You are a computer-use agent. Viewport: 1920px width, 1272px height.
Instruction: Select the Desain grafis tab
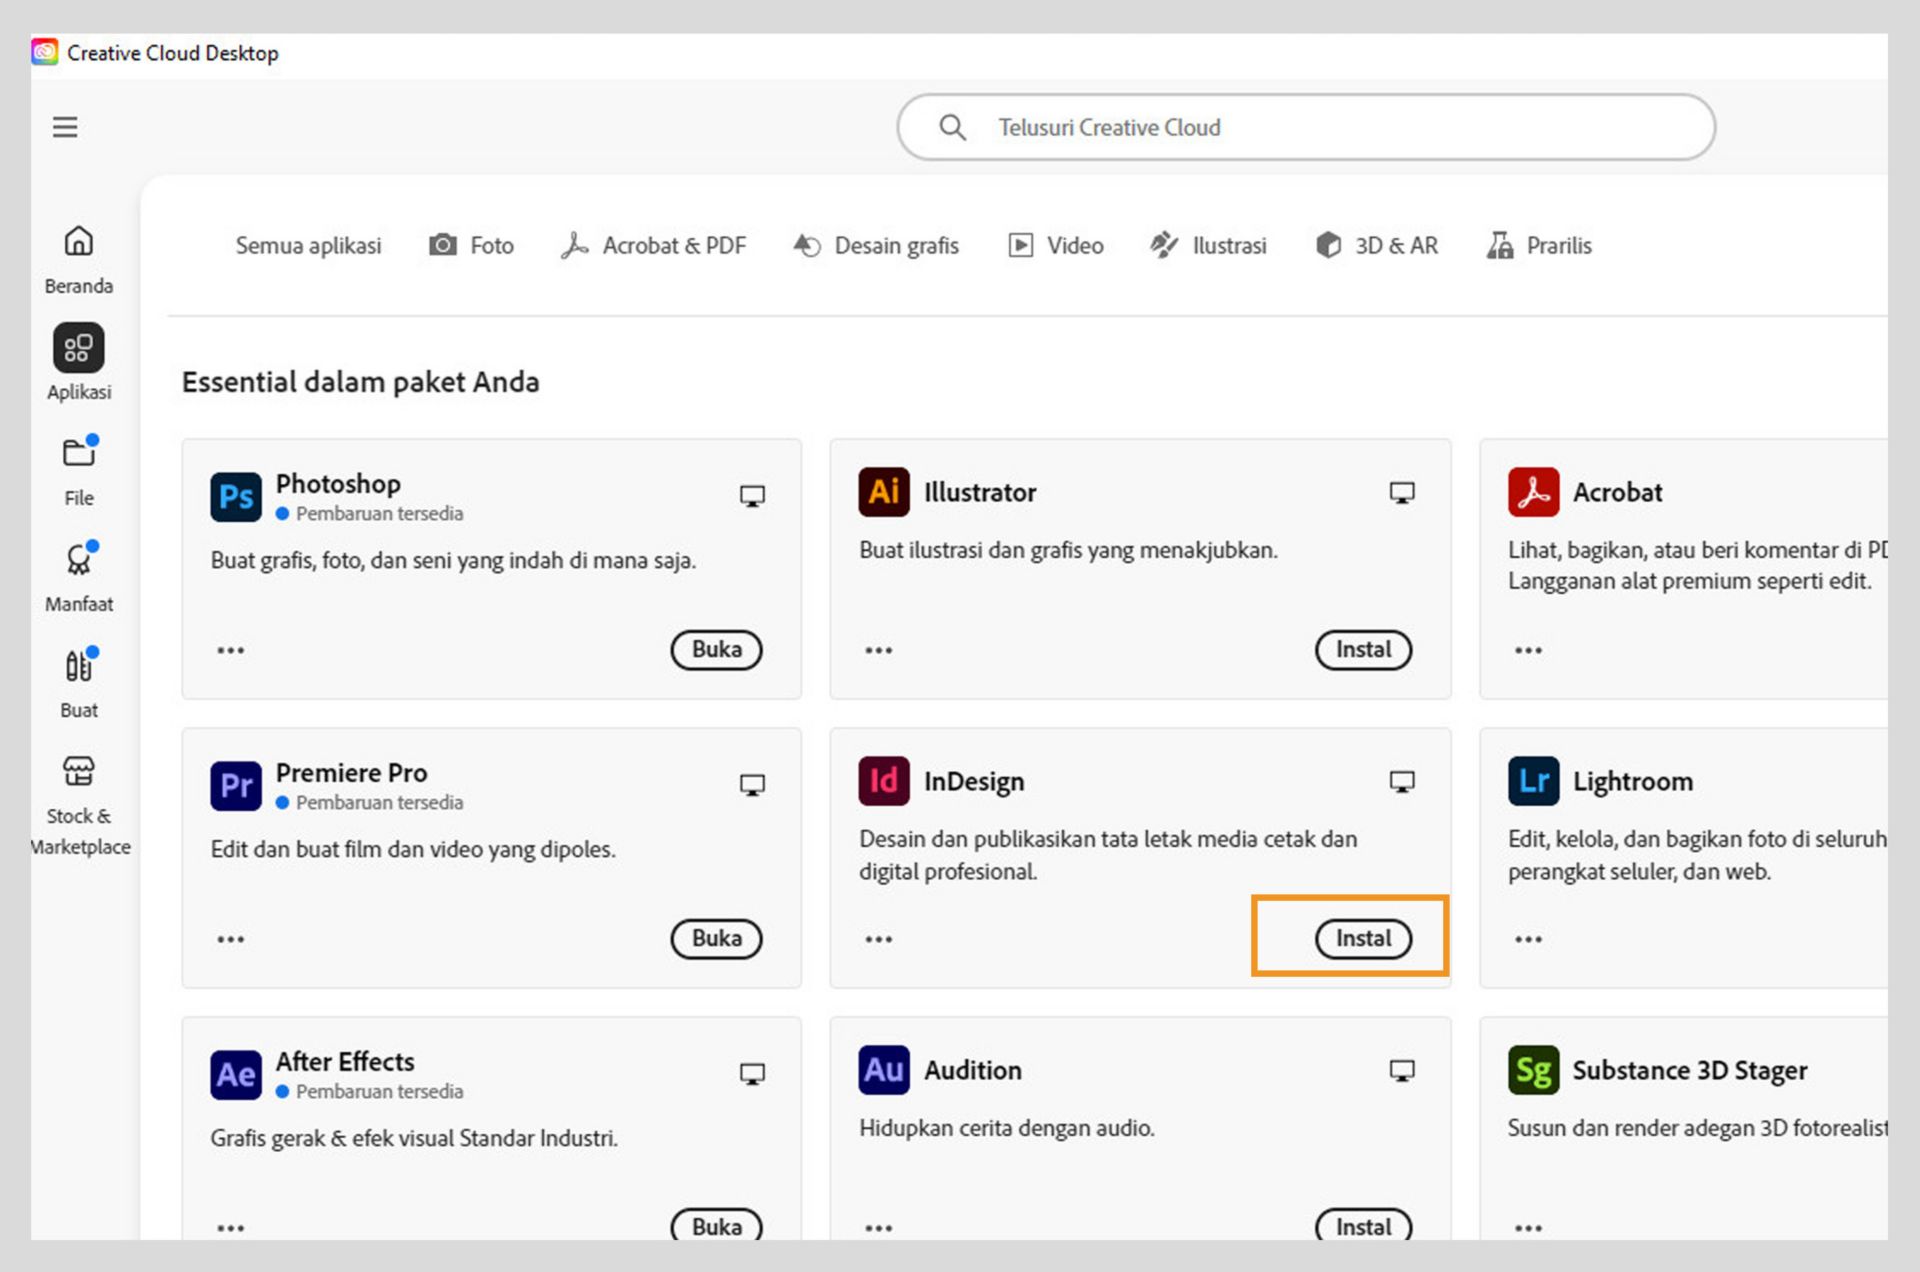click(x=876, y=245)
